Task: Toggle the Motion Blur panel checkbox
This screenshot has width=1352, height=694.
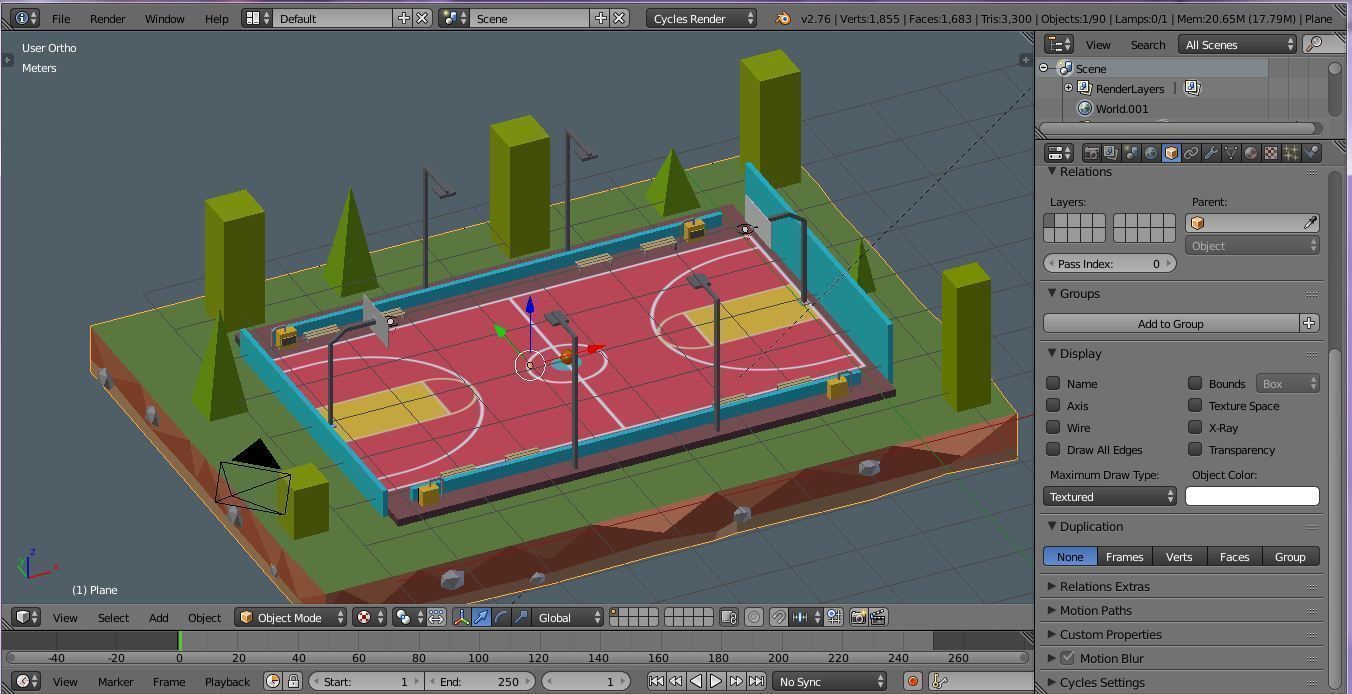Action: 1067,658
